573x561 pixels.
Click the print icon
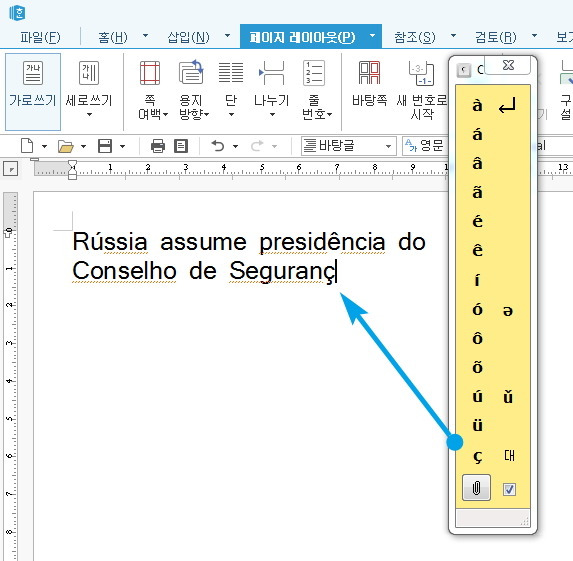coord(158,146)
